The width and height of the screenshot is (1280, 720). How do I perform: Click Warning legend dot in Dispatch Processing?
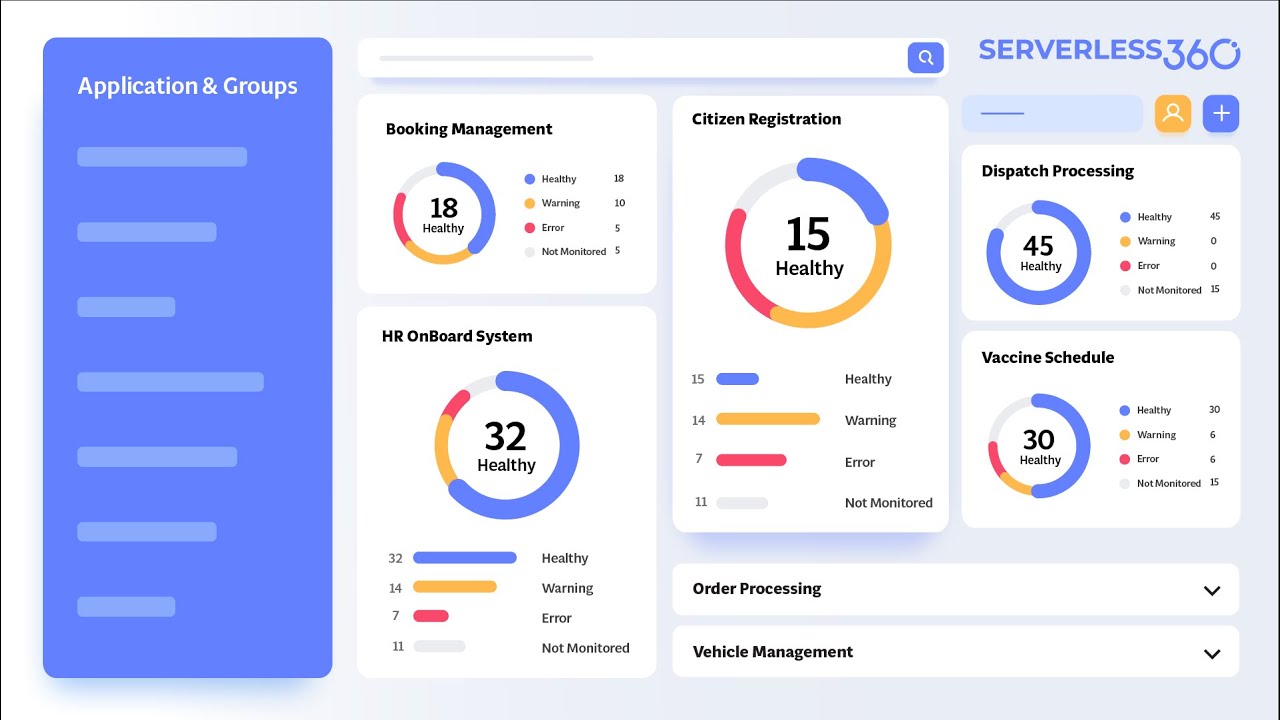[x=1125, y=241]
